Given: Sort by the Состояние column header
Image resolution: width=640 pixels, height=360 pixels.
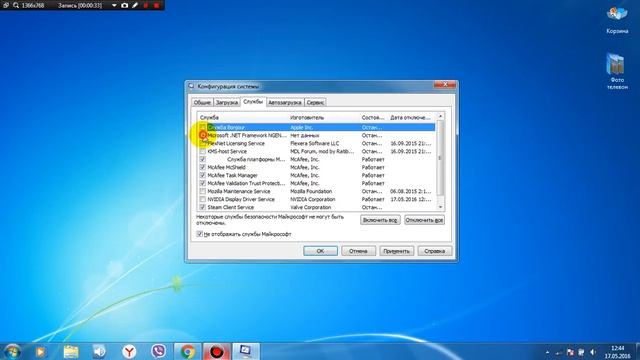Looking at the screenshot, I should (373, 118).
